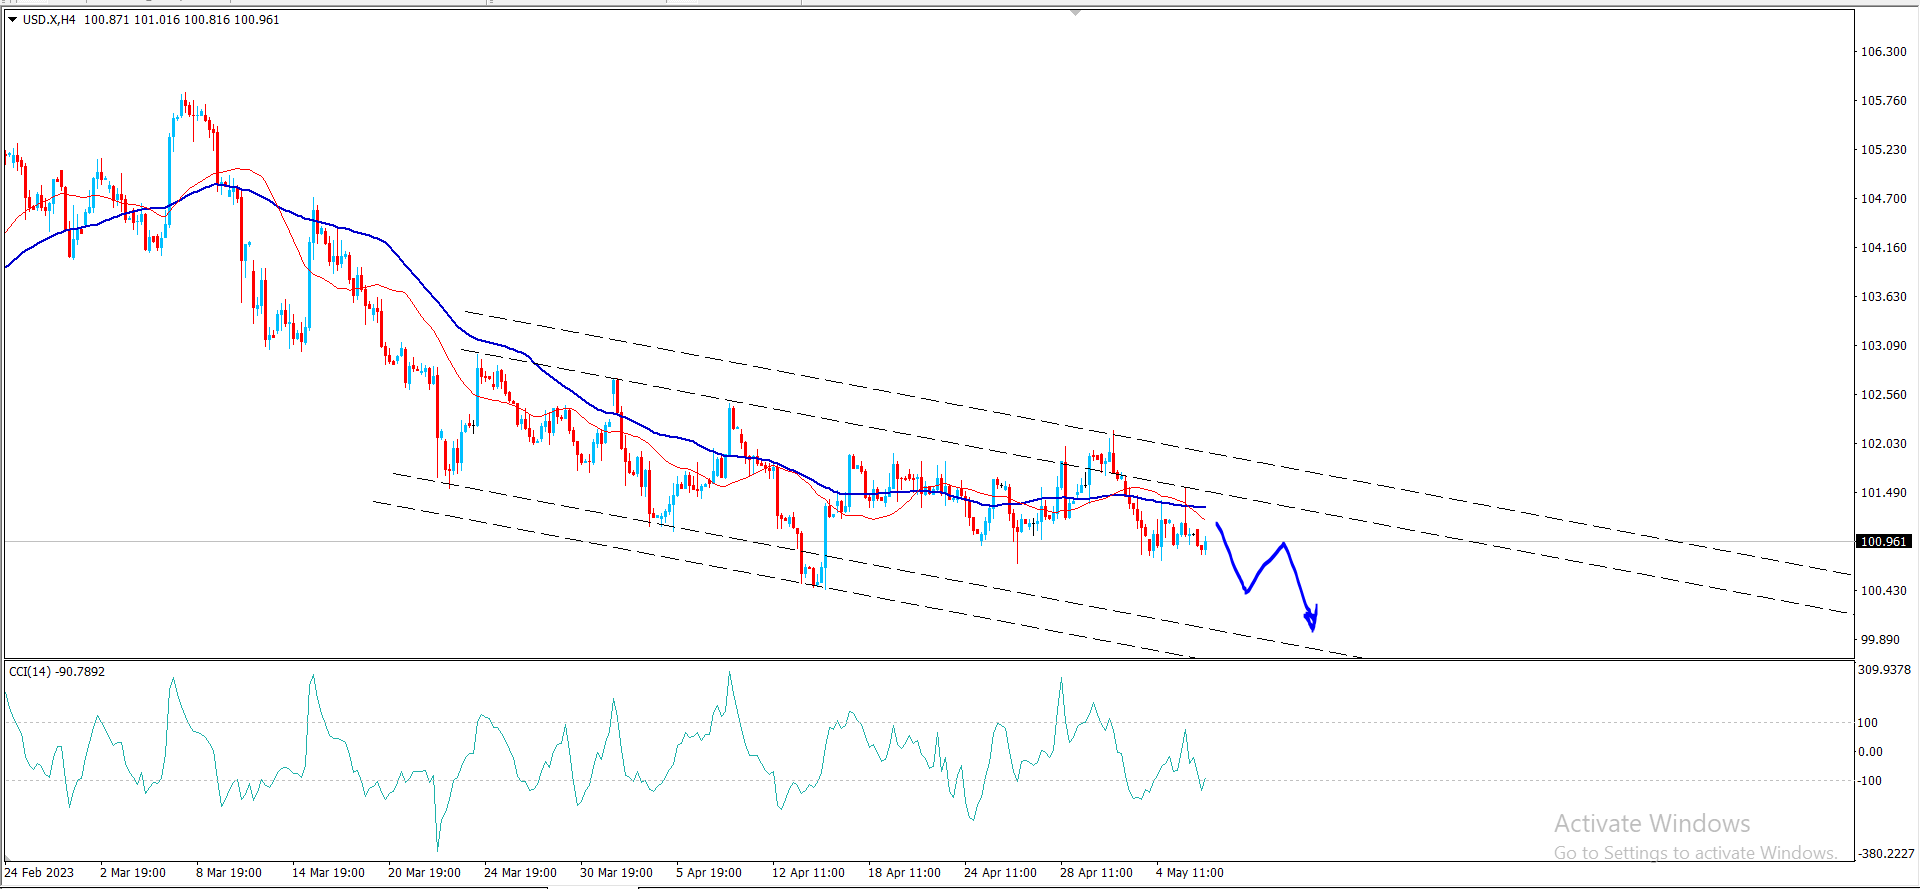Click the chart shift triangle marker at top
The height and width of the screenshot is (889, 1920).
click(1075, 13)
